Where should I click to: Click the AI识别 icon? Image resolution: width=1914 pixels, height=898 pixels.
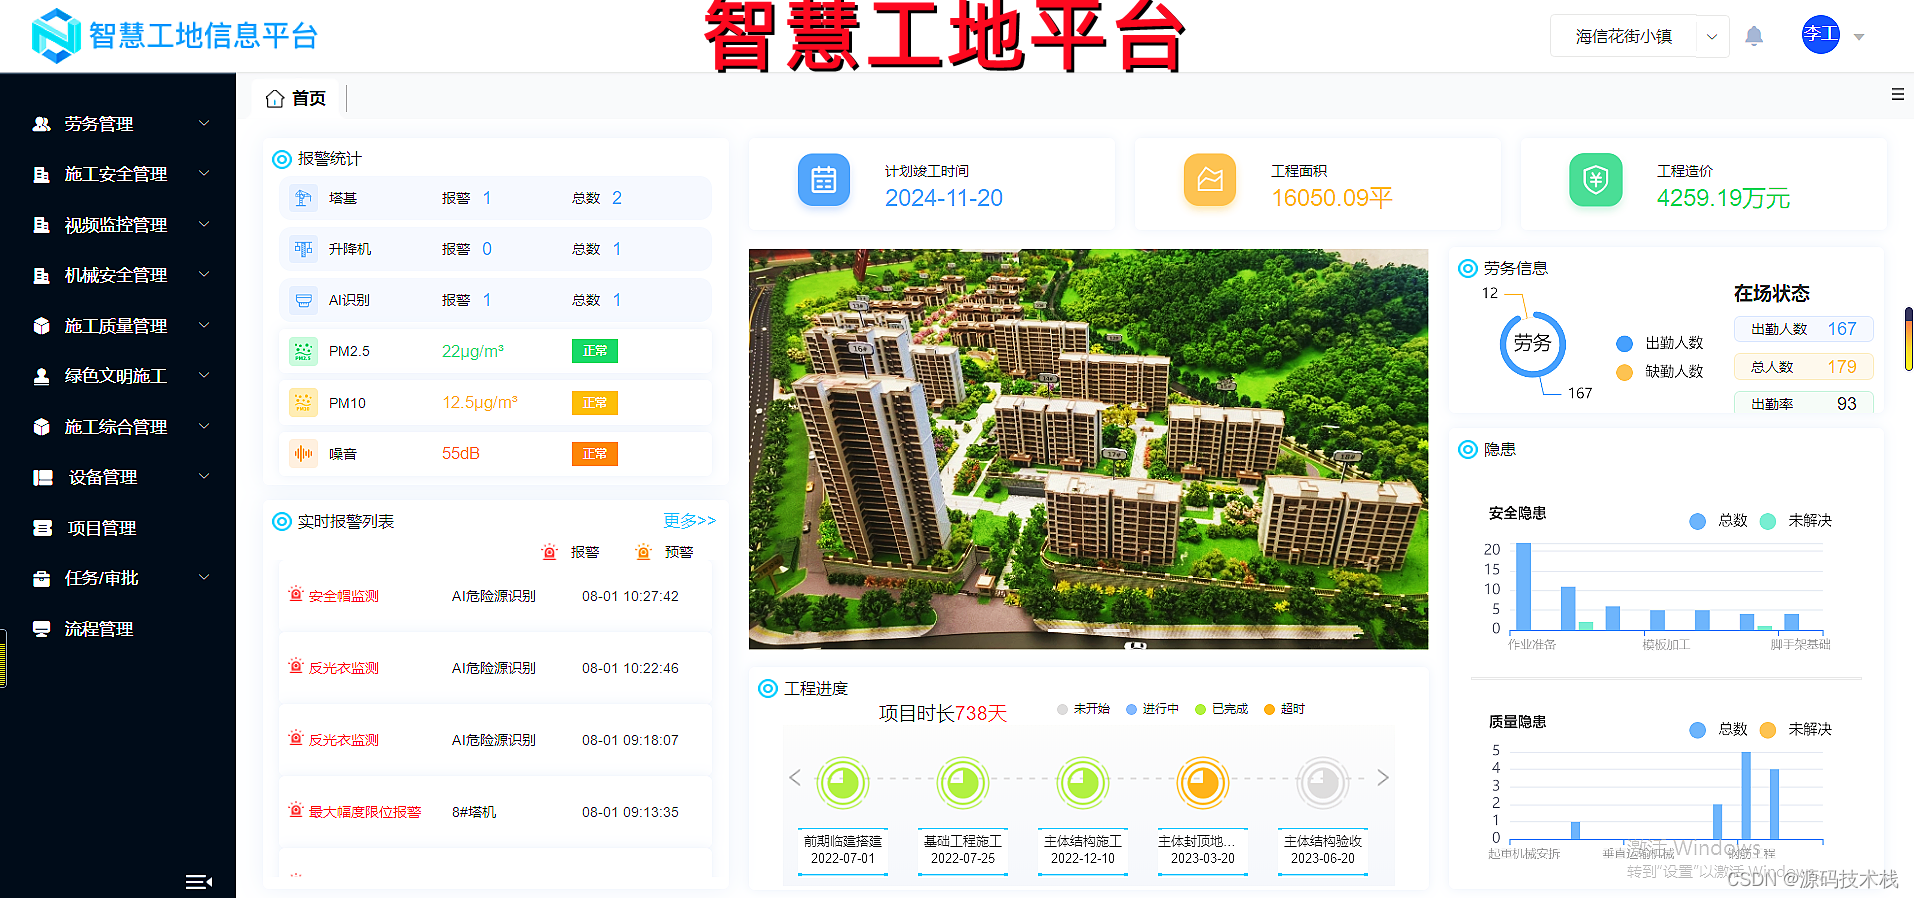[x=303, y=300]
